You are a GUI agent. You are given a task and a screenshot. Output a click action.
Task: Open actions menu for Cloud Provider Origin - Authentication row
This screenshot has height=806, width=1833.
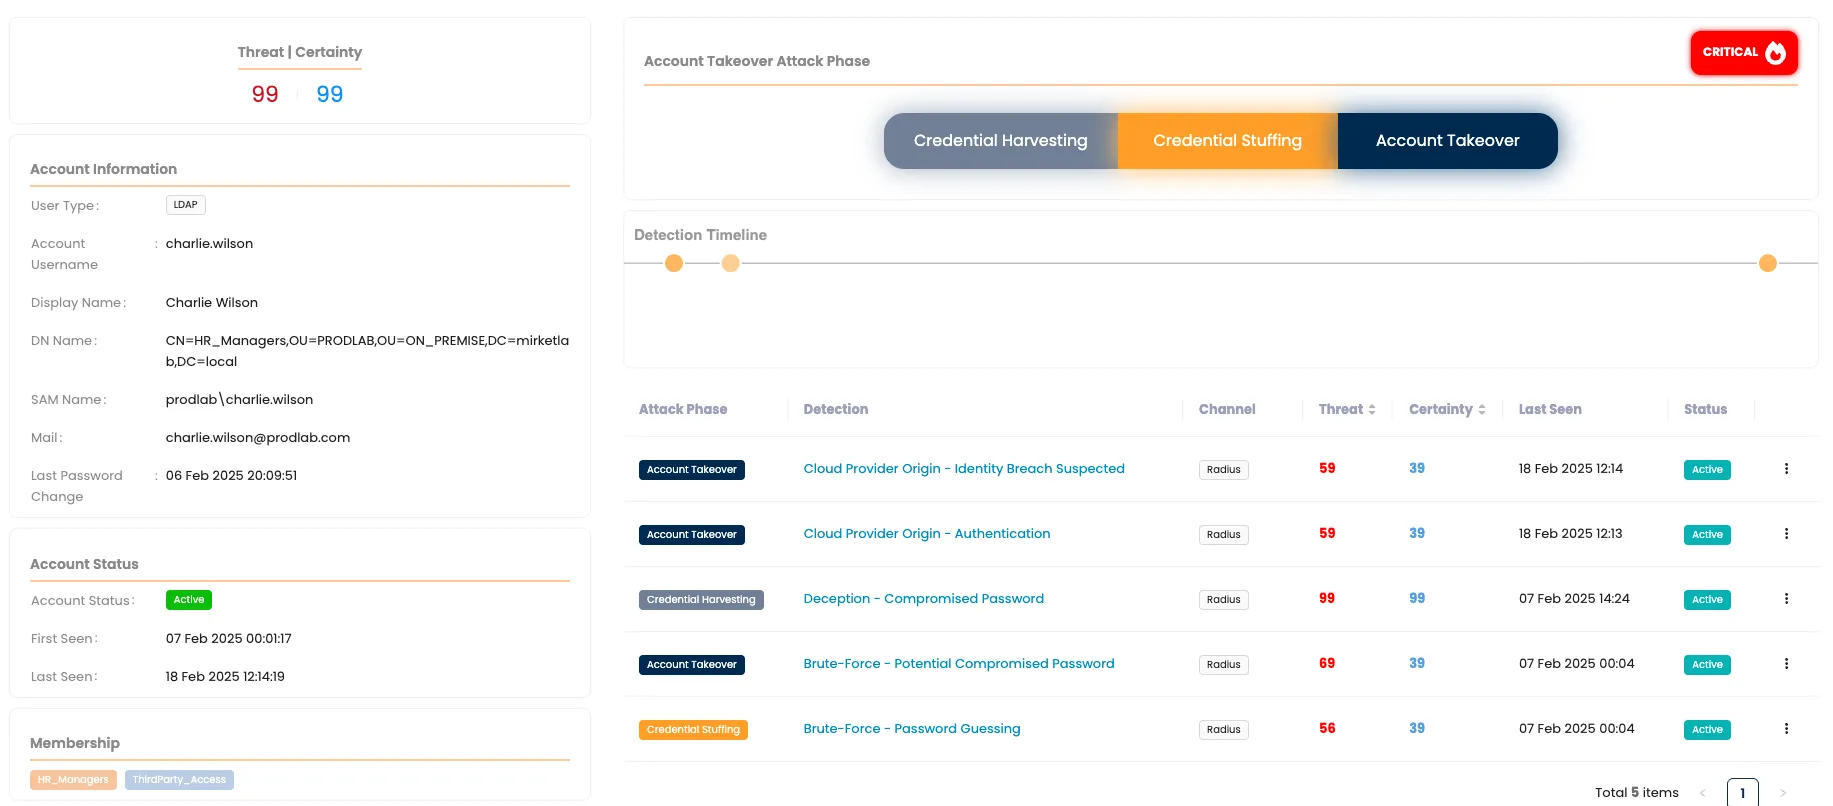pos(1786,534)
